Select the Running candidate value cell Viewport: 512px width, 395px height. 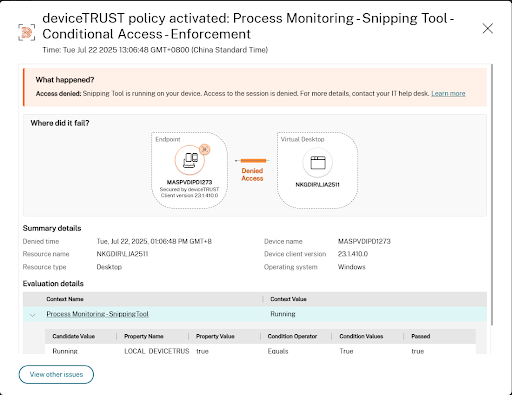65,351
